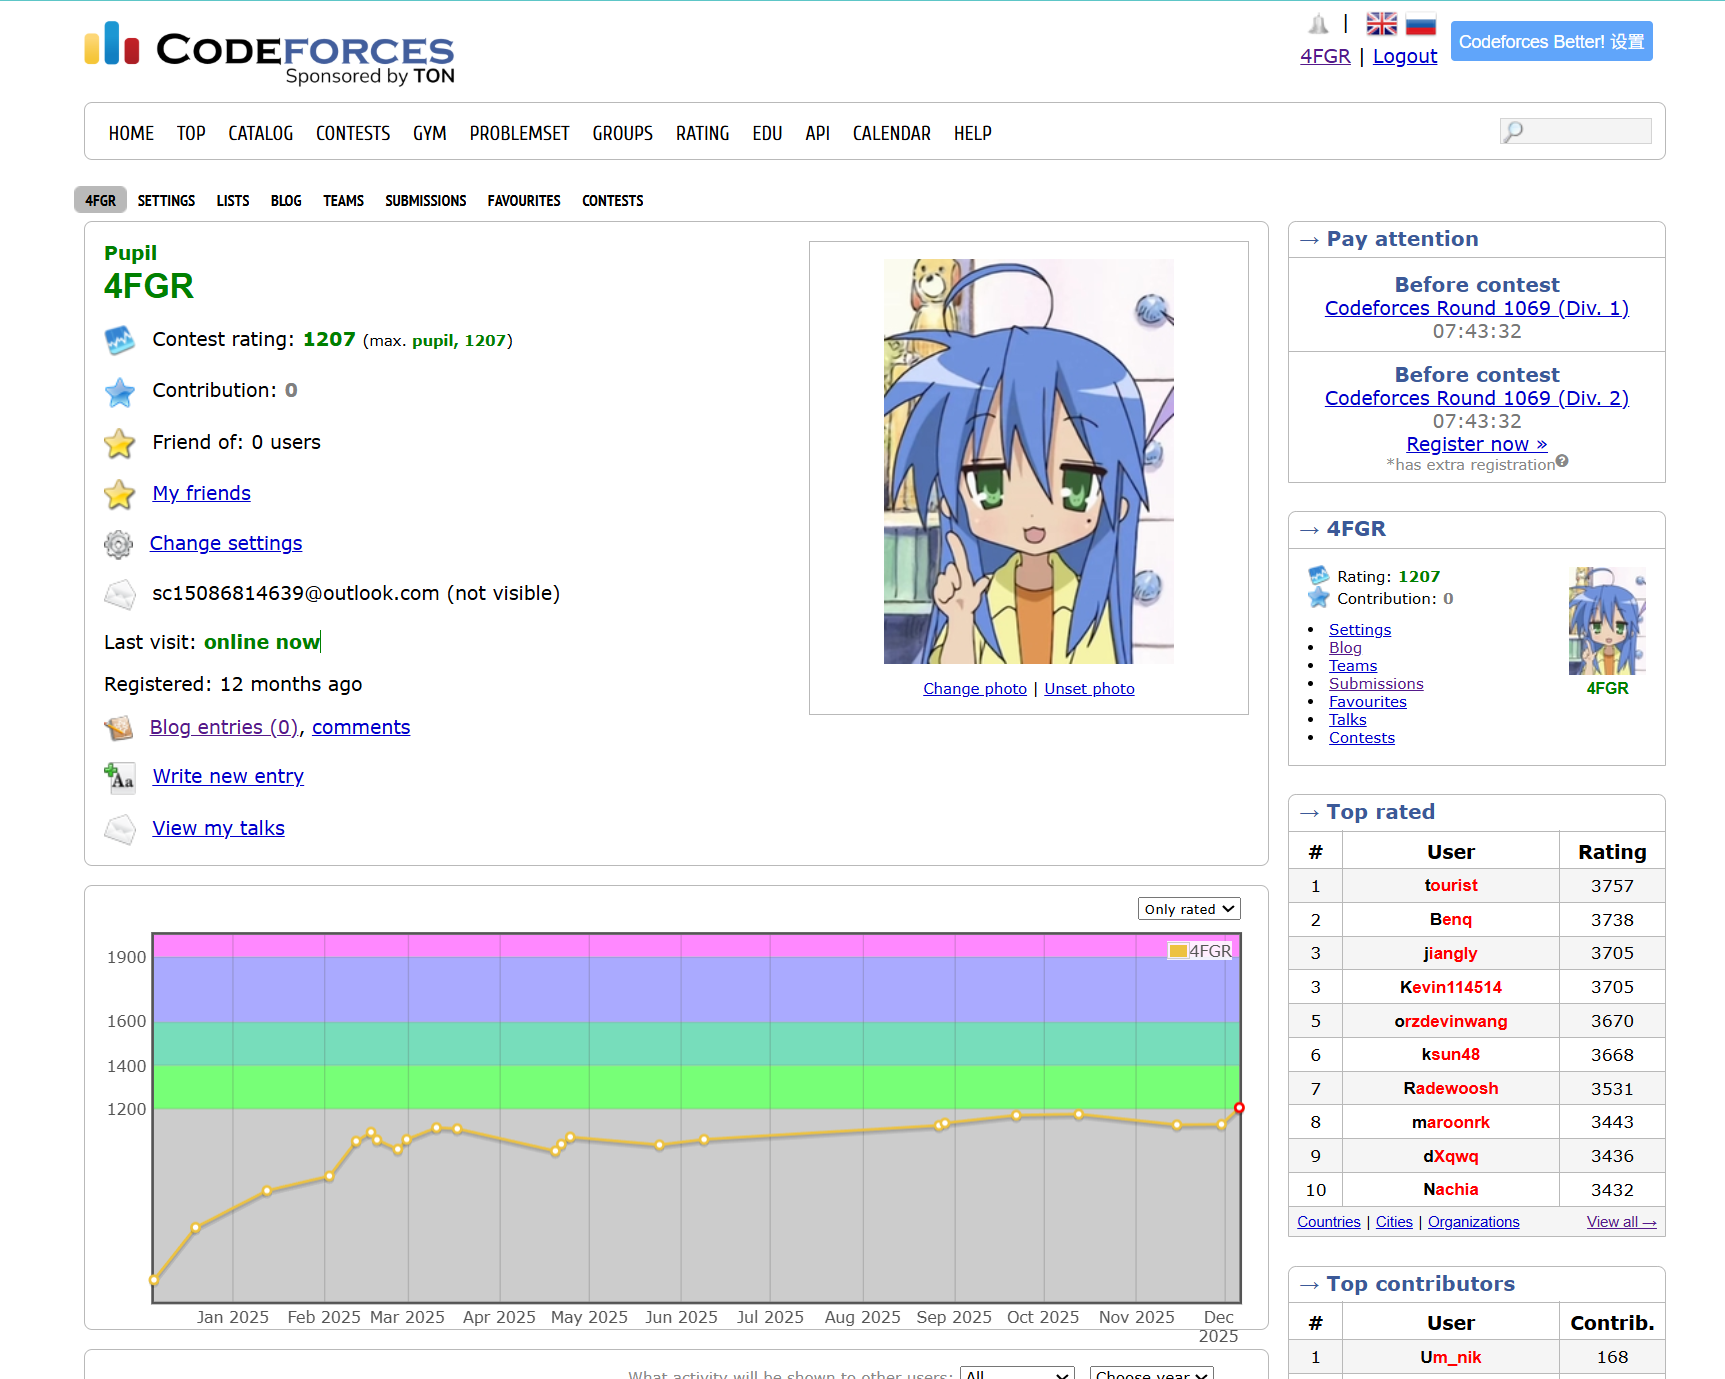Screen dimensions: 1725x1379
Task: Switch to the SUBMISSIONS tab
Action: (425, 201)
